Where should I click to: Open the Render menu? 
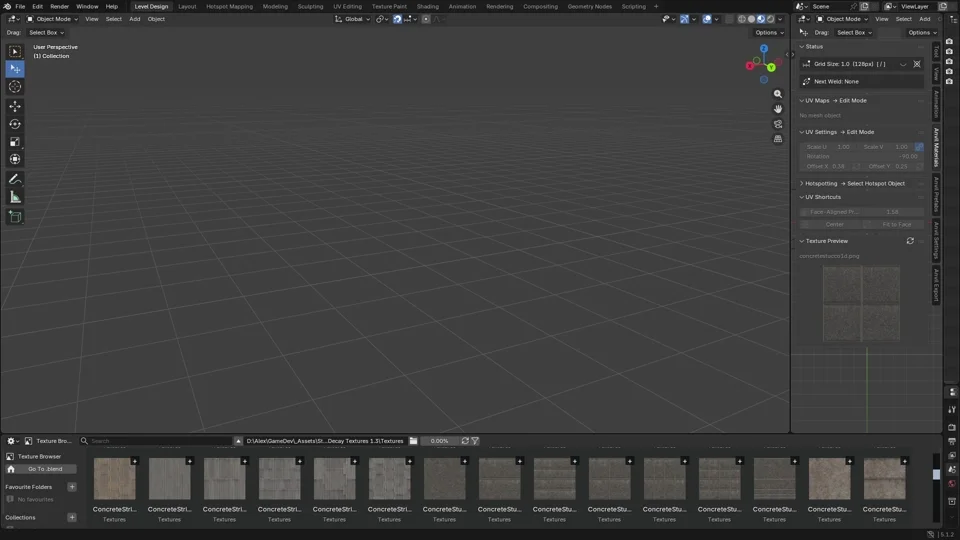pyautogui.click(x=59, y=6)
